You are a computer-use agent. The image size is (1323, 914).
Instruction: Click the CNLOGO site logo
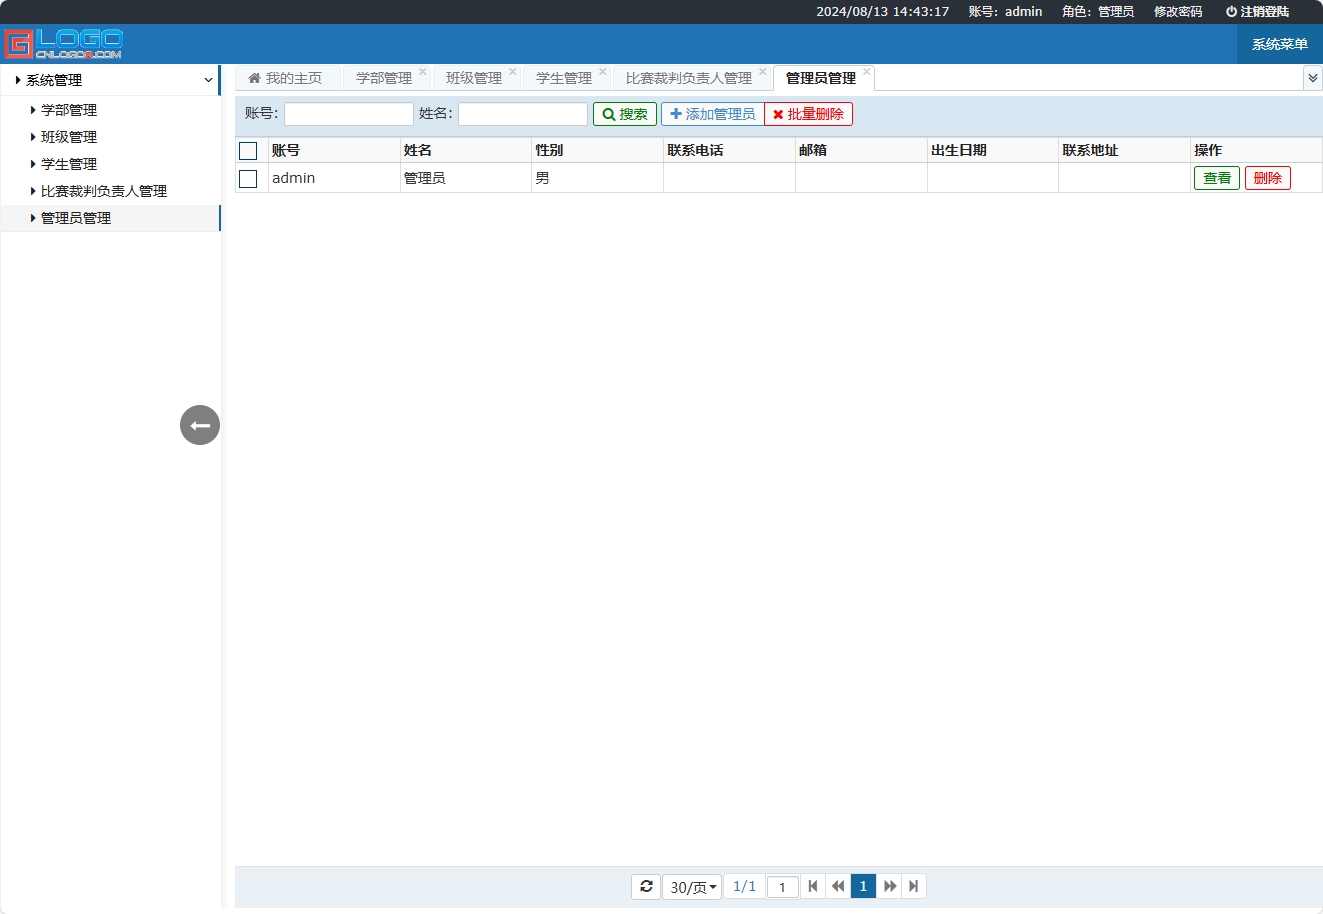point(63,44)
